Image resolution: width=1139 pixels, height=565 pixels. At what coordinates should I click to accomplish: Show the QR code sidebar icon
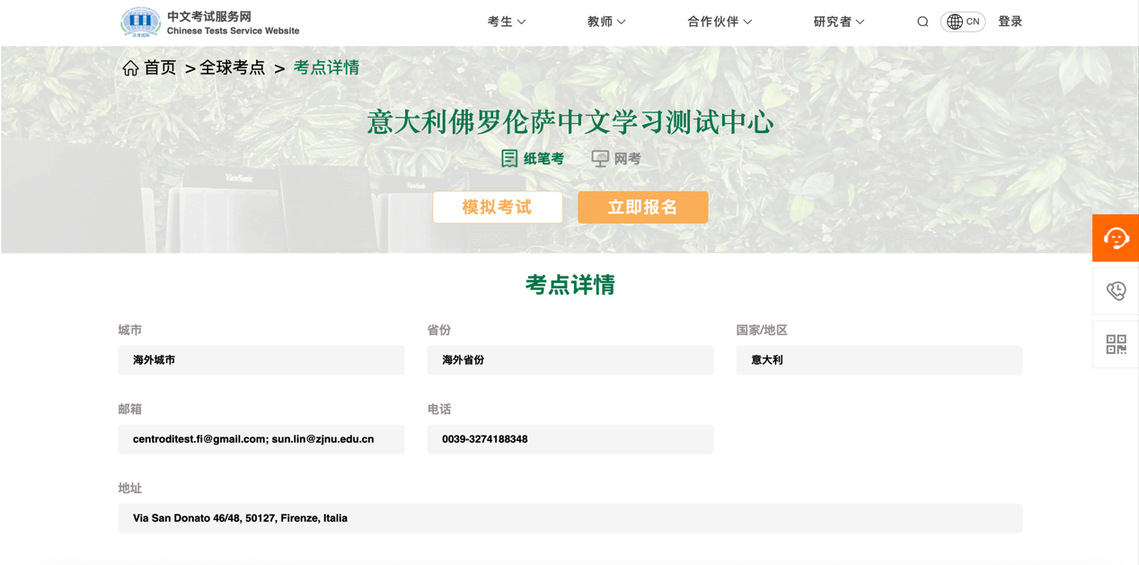point(1115,345)
